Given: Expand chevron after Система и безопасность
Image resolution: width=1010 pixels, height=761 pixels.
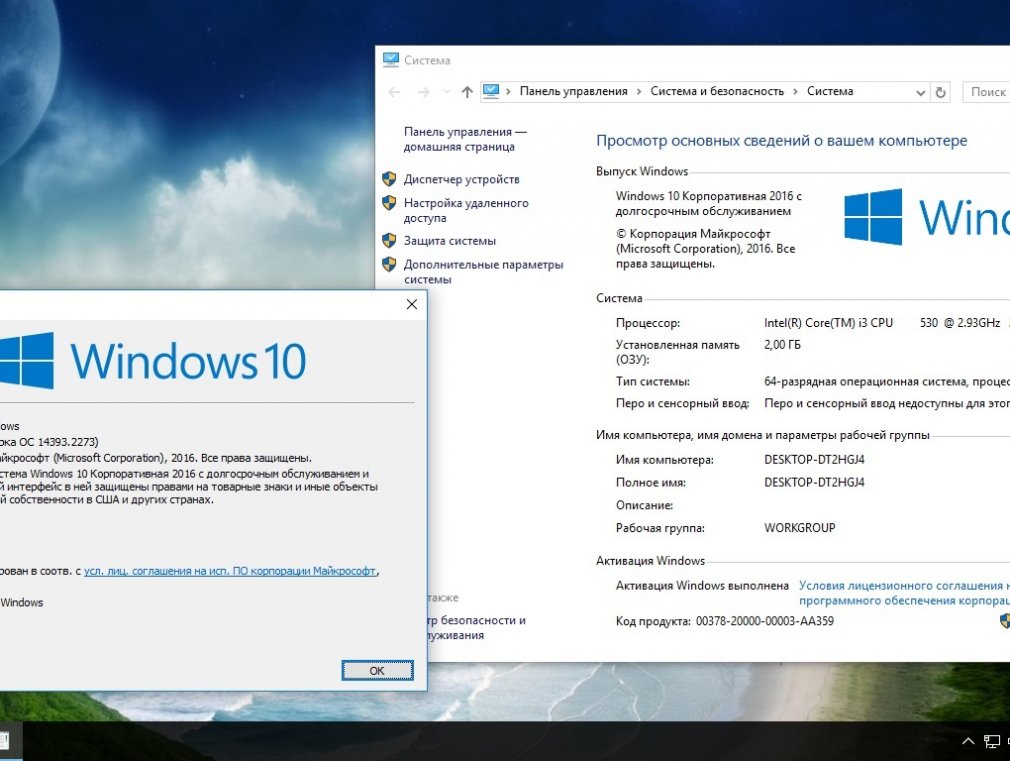Looking at the screenshot, I should tap(795, 92).
